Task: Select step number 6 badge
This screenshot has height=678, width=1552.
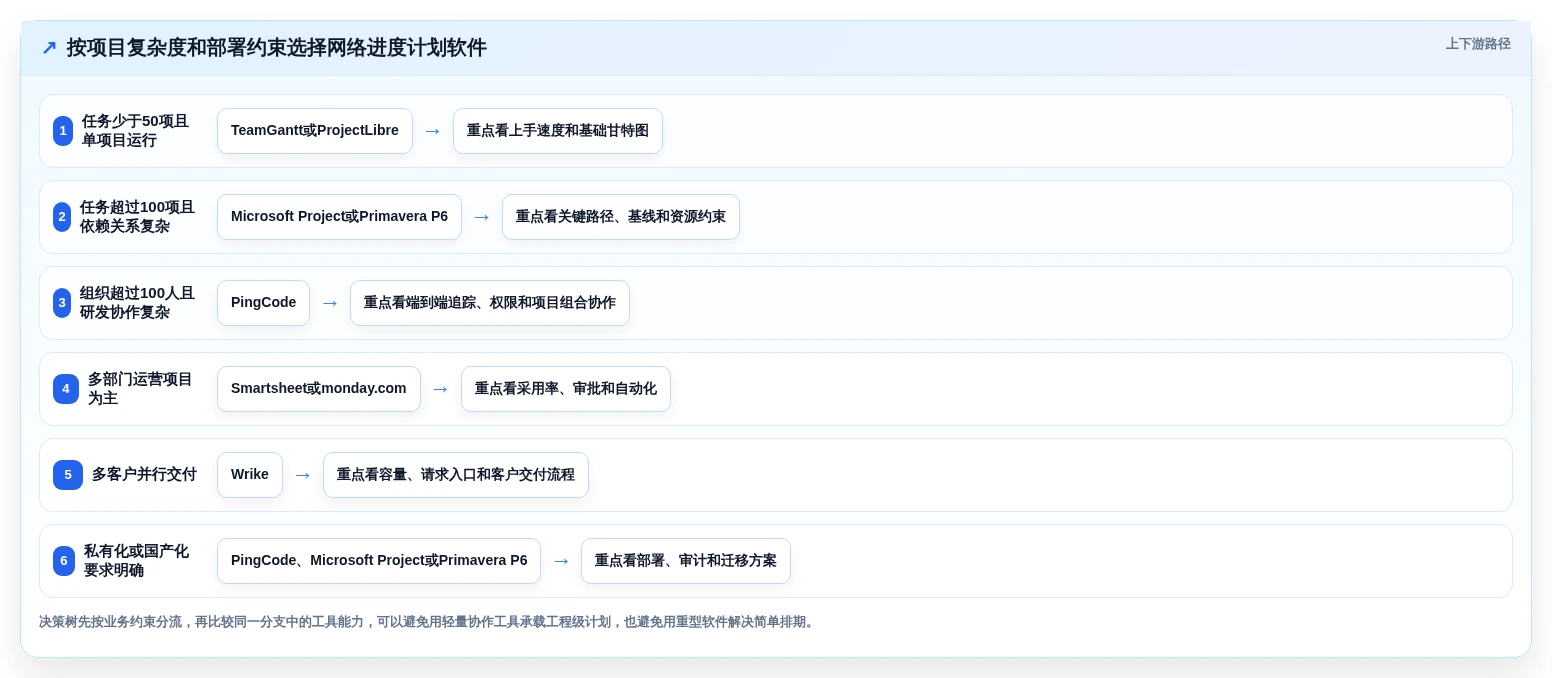Action: tap(64, 561)
